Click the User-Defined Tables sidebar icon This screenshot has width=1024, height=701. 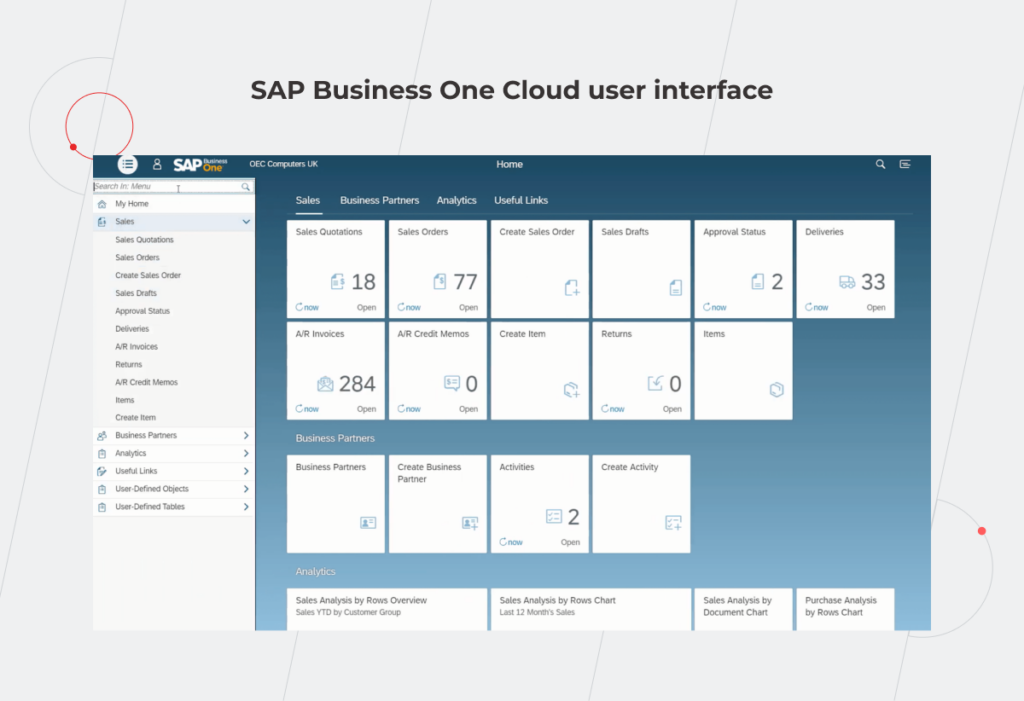click(102, 507)
